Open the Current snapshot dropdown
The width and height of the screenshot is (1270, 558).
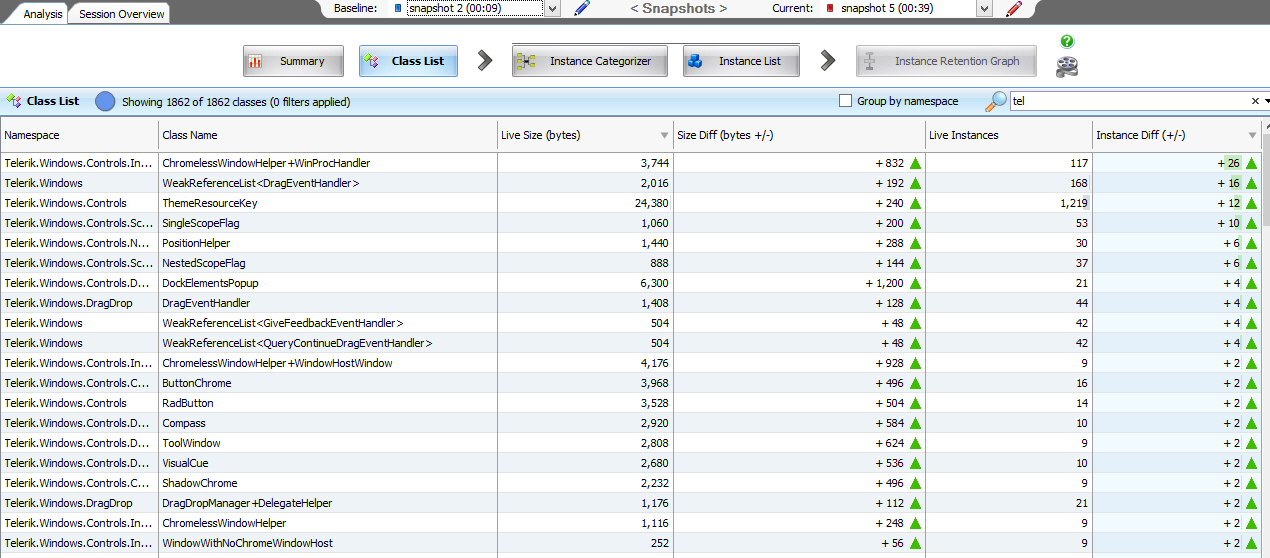tap(985, 9)
